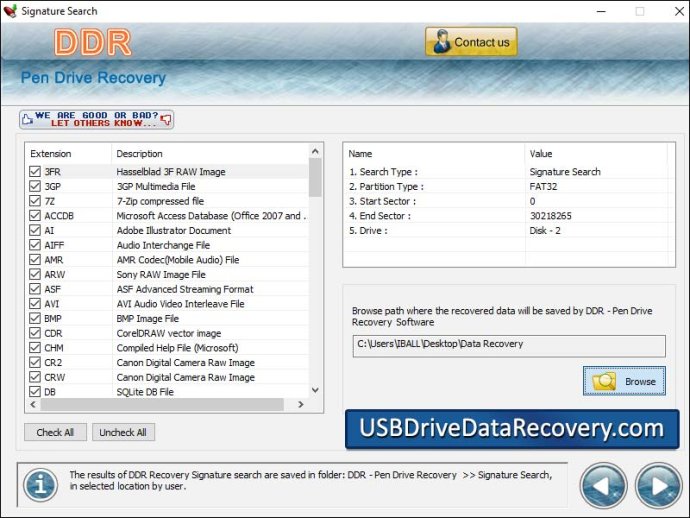690x518 pixels.
Task: Click the '3. Start Sector :' row label
Action: tap(382, 201)
